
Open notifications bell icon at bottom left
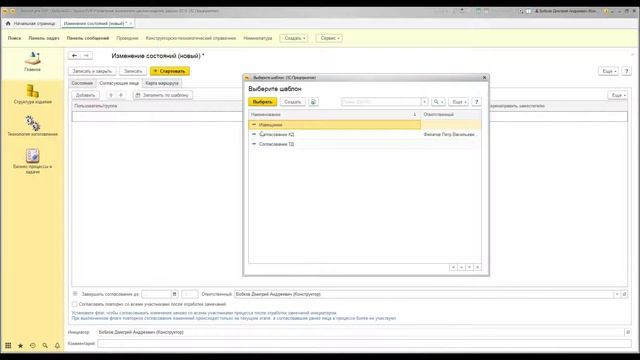coord(57,345)
